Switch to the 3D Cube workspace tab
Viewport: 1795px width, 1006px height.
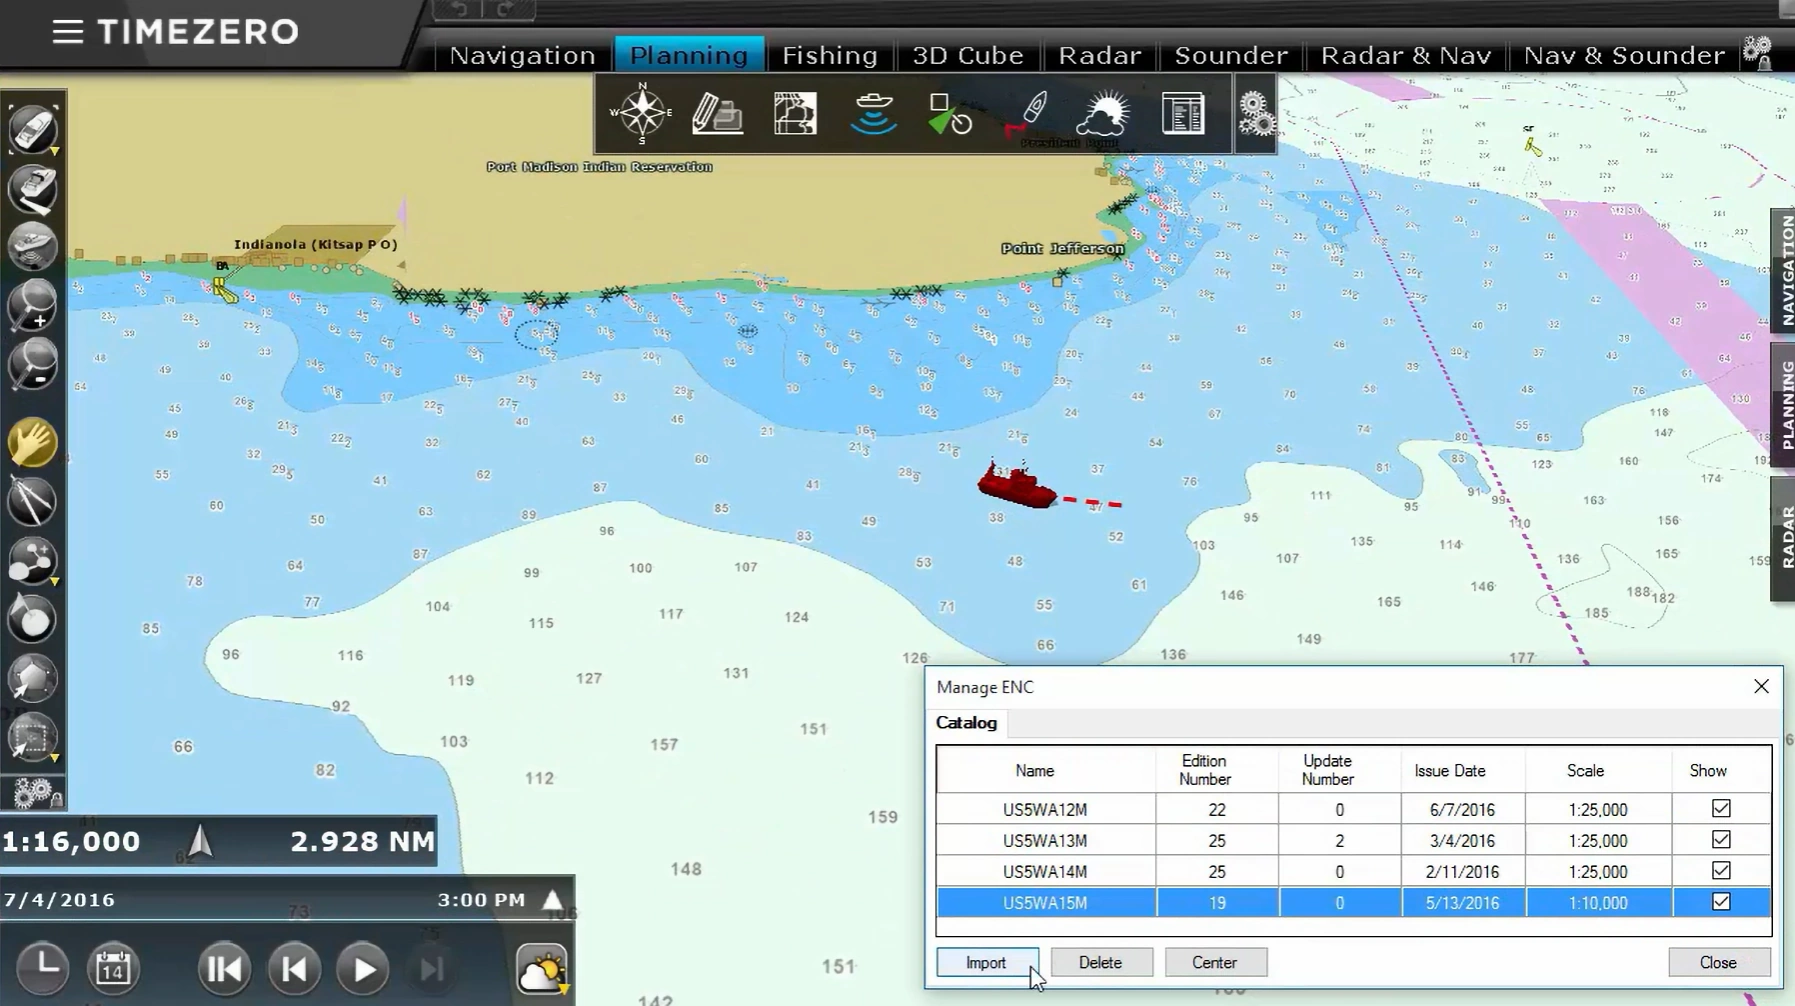pyautogui.click(x=968, y=55)
